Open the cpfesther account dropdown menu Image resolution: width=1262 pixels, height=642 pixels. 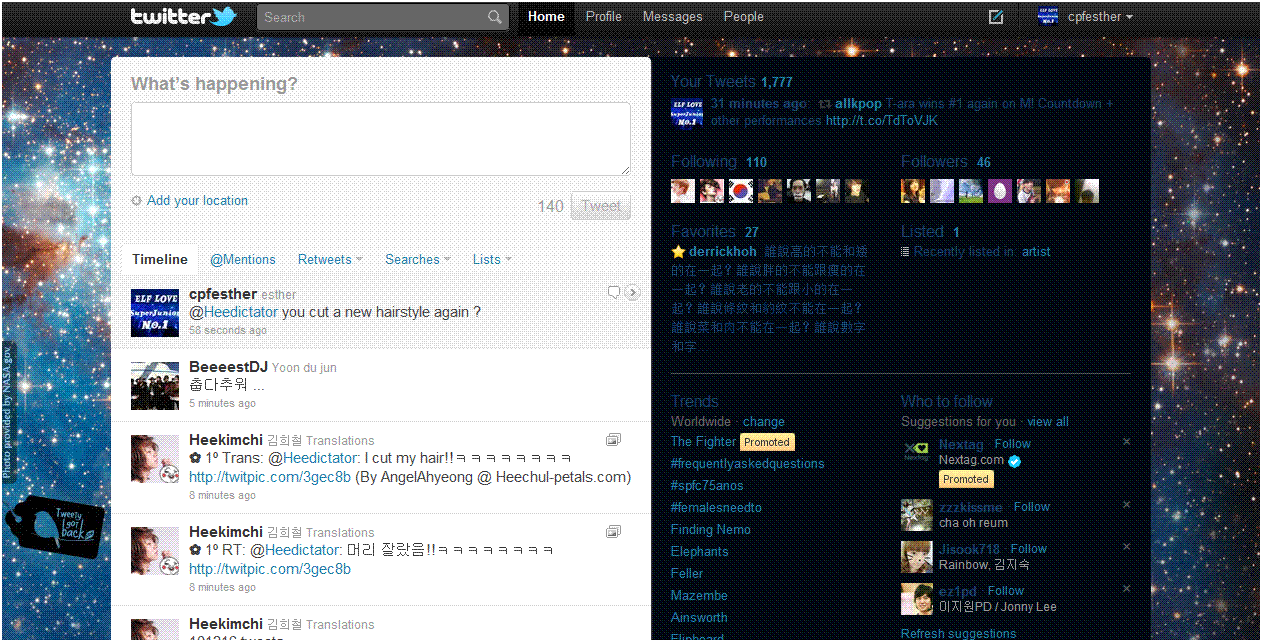pos(1100,17)
